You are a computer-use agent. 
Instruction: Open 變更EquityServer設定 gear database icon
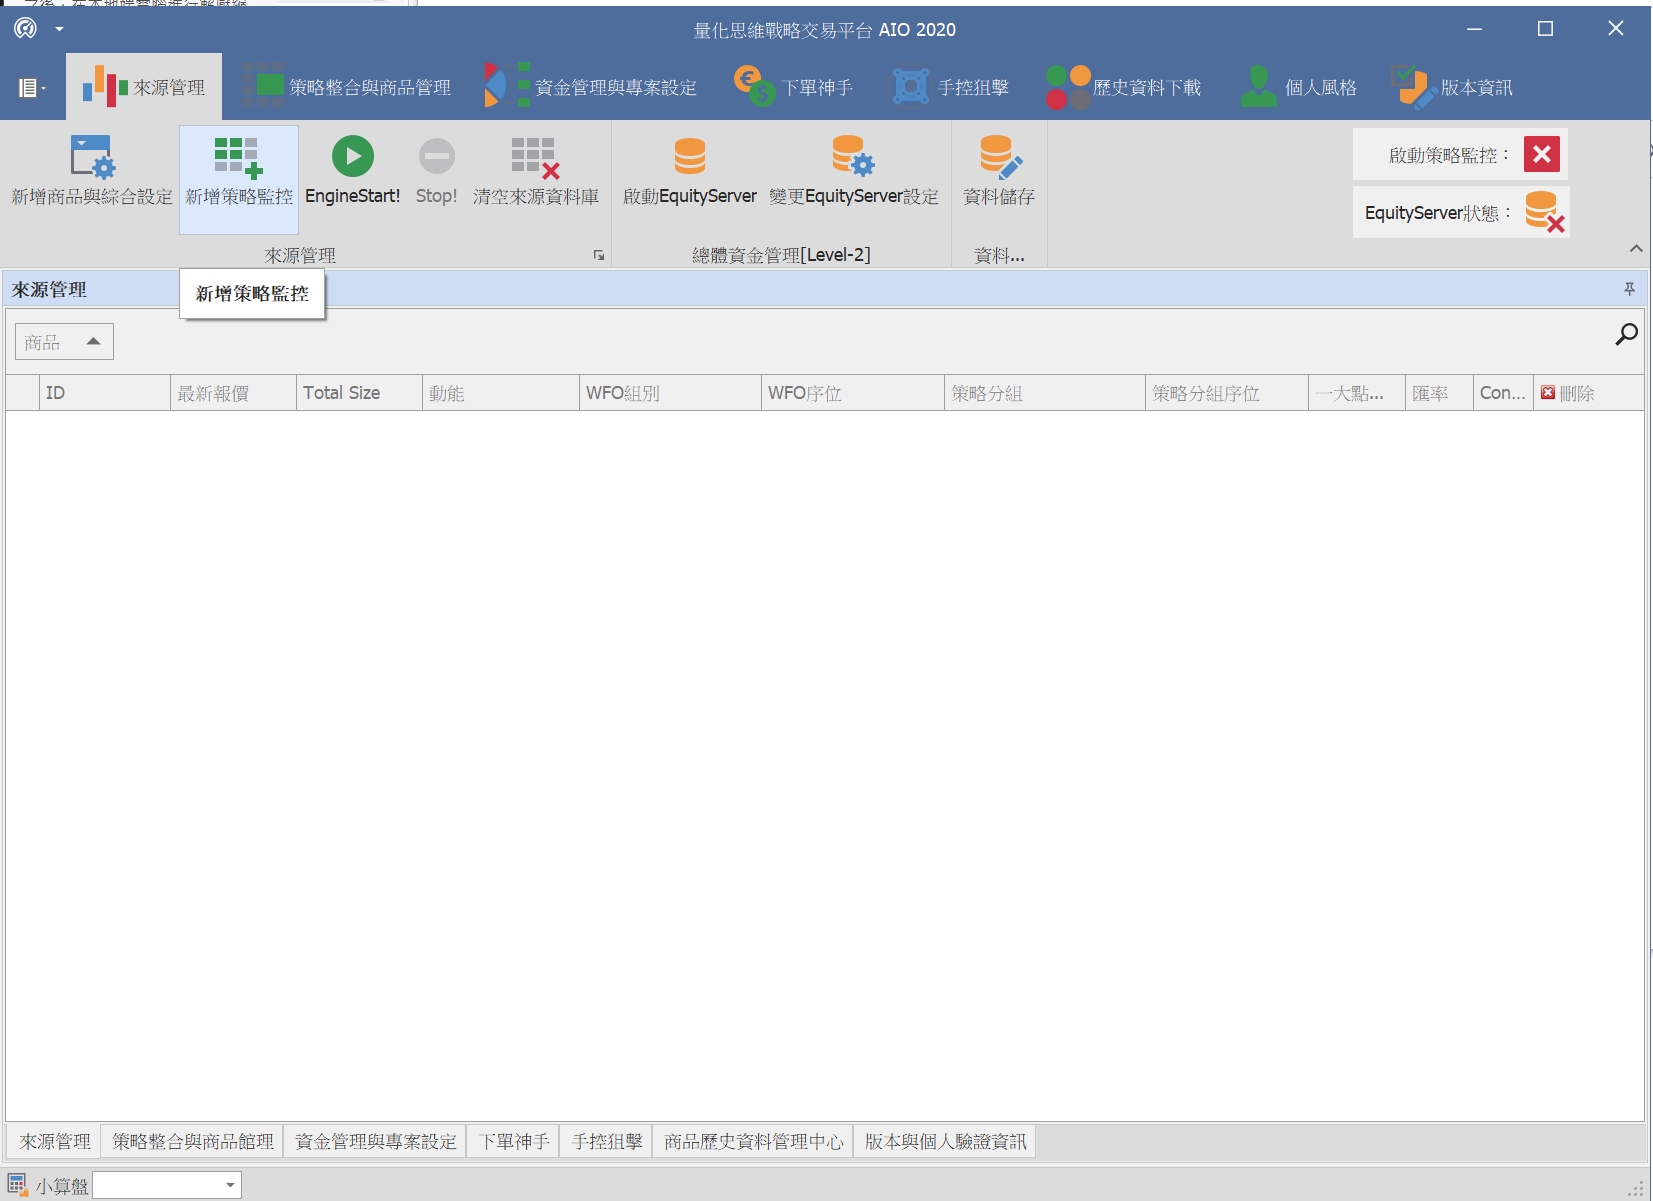coord(853,157)
